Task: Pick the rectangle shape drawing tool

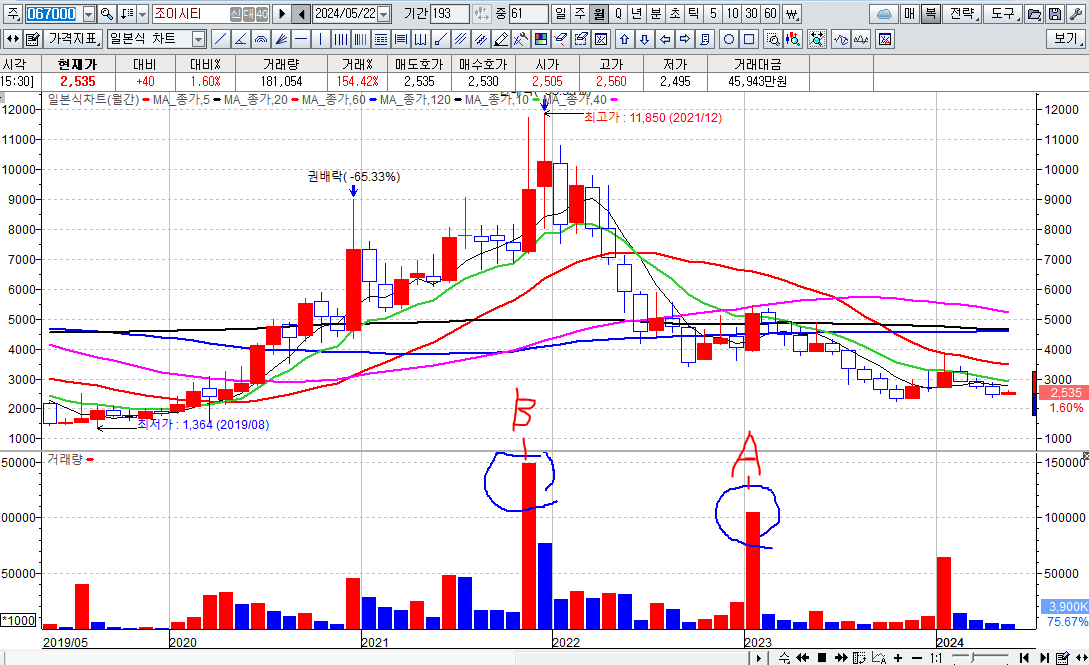Action: [x=749, y=39]
